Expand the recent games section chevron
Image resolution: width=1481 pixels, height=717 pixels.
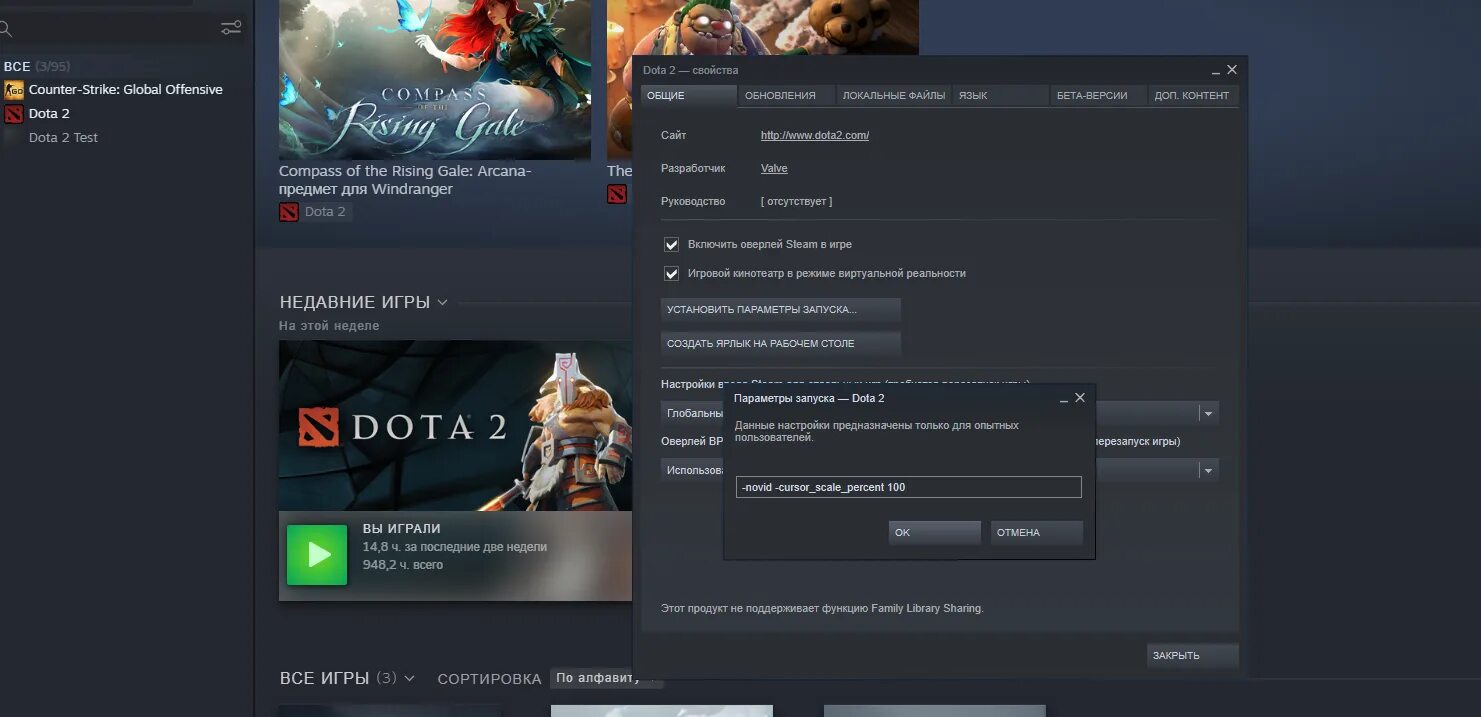pos(442,302)
